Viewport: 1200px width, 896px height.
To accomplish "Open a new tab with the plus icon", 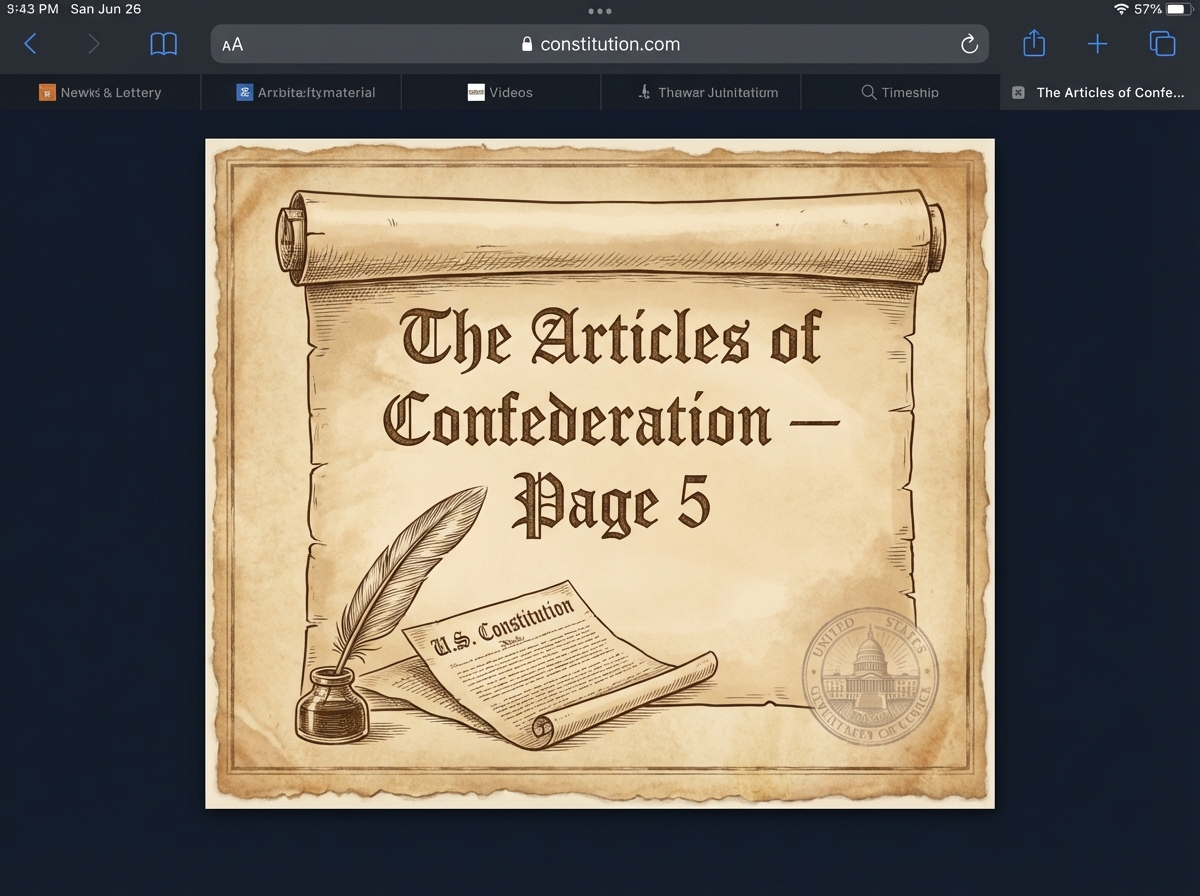I will (1097, 44).
